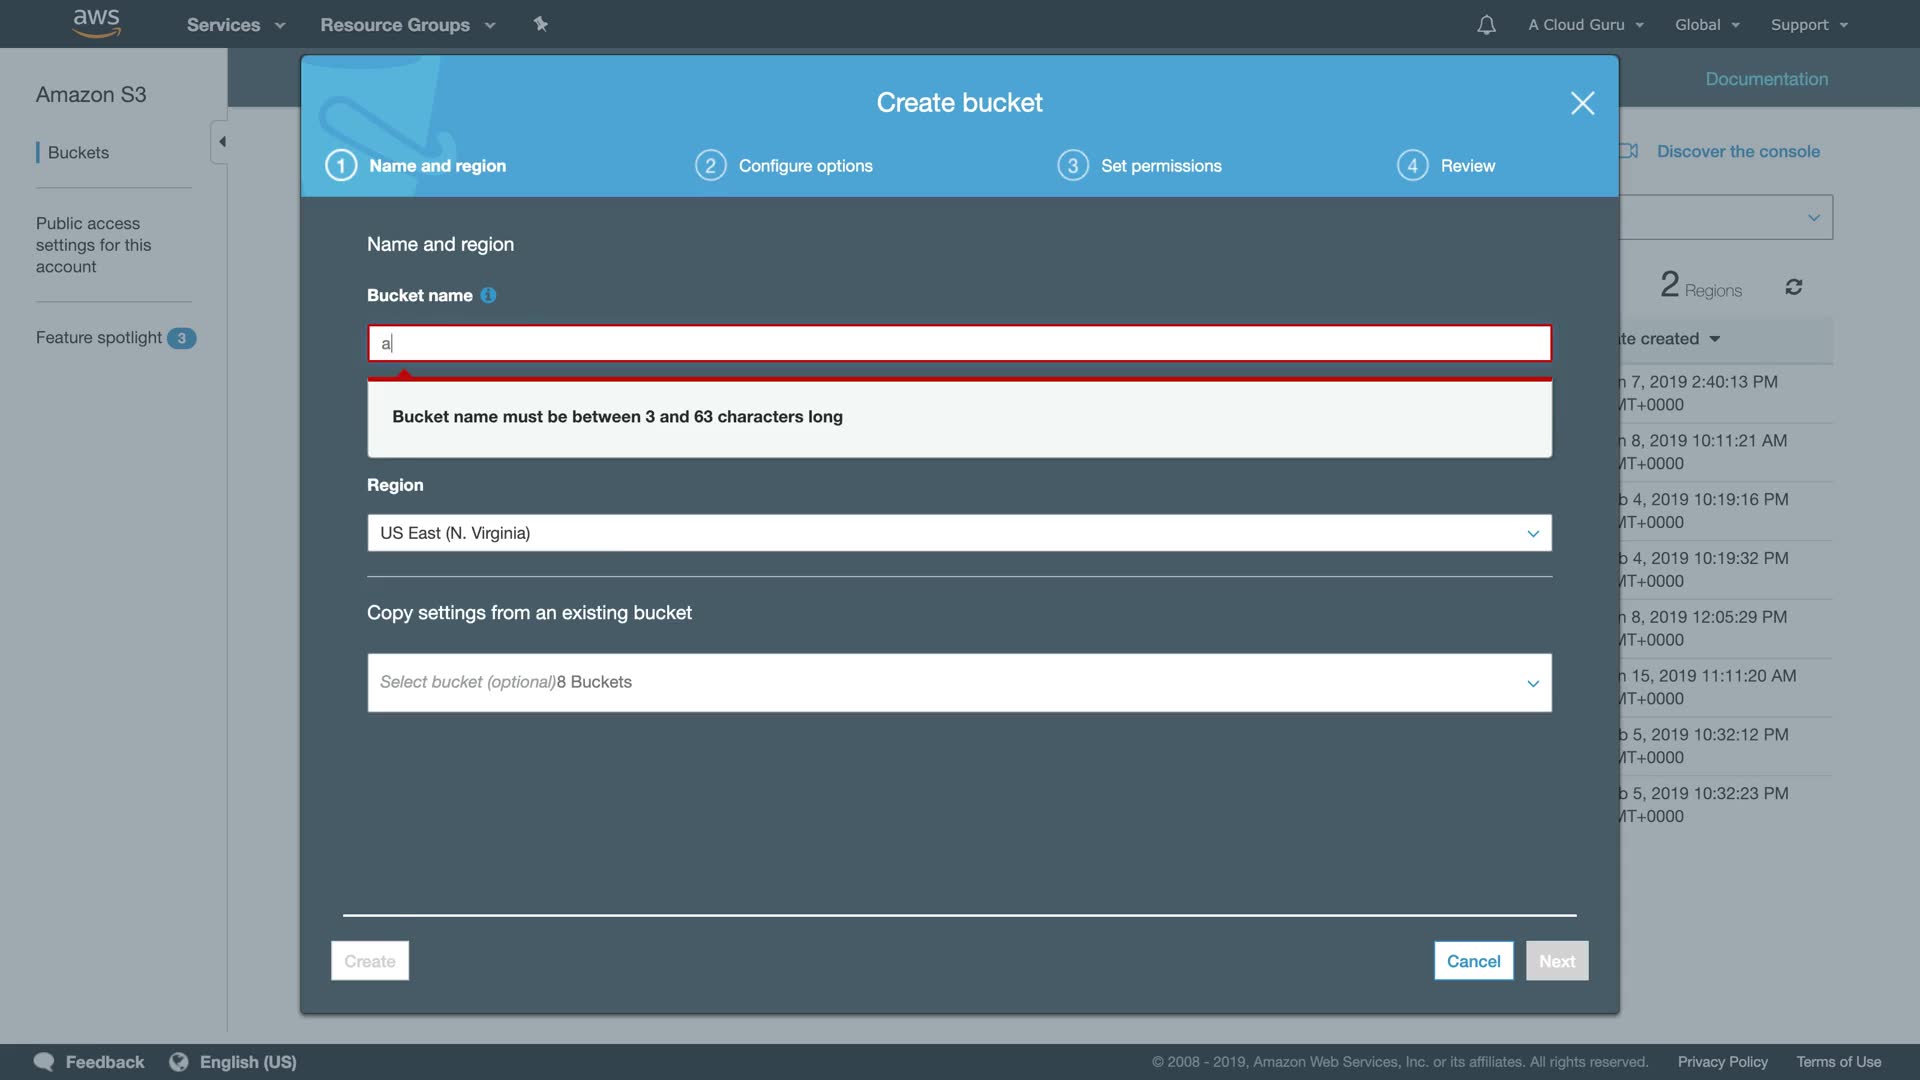
Task: Click the Cancel button
Action: coord(1473,961)
